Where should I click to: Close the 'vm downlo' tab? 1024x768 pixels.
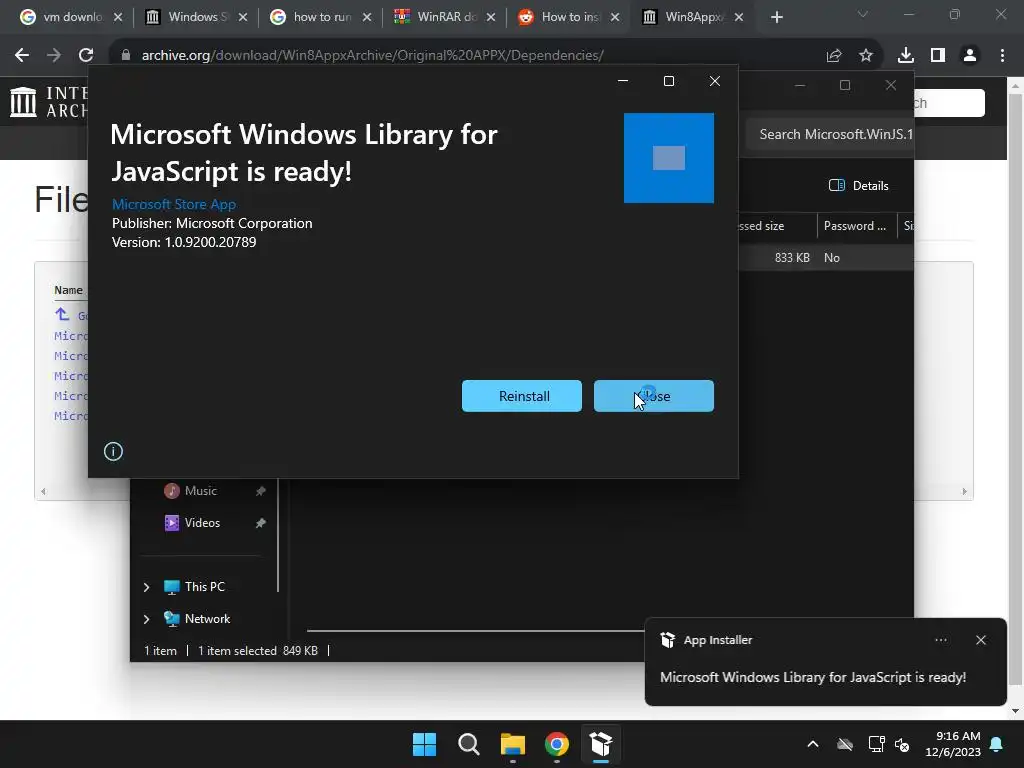coord(118,17)
